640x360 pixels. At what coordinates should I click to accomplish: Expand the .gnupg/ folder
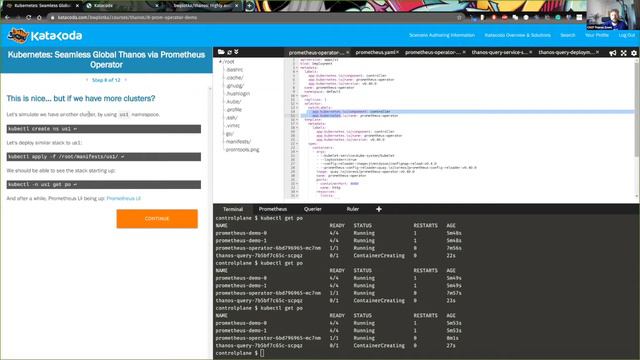coord(235,86)
